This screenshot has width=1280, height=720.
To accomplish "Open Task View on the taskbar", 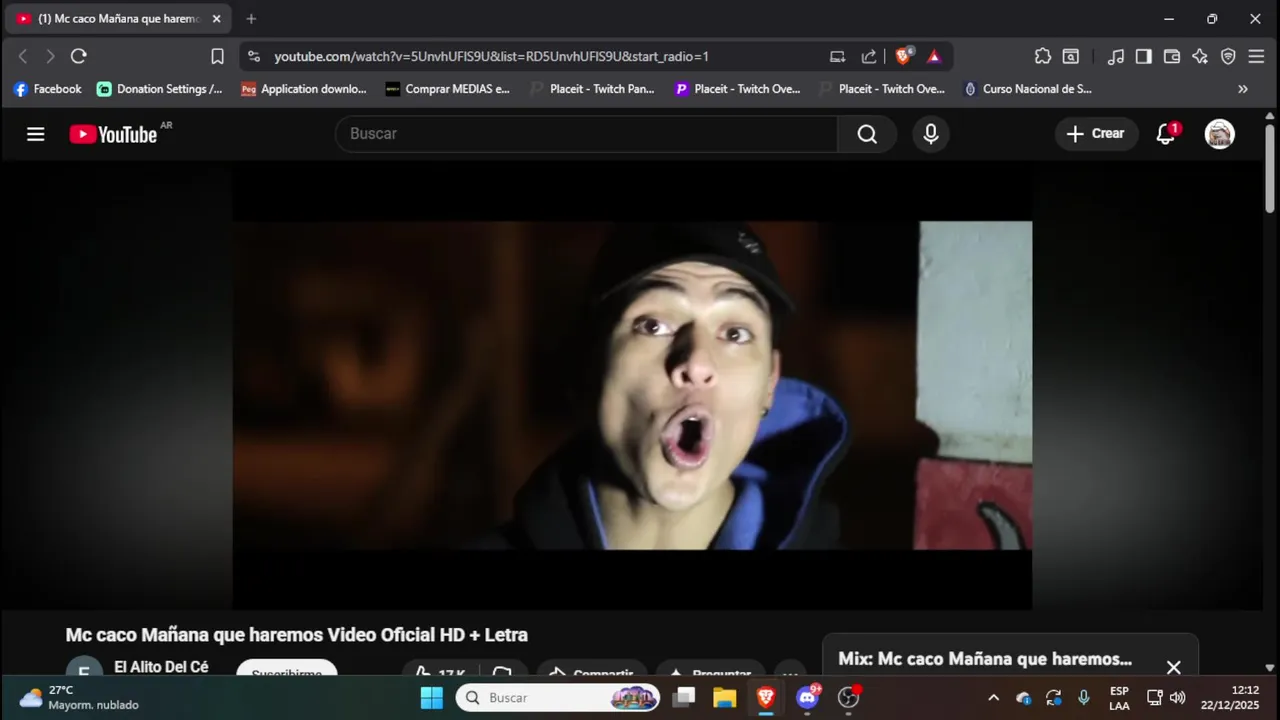I will pos(684,698).
